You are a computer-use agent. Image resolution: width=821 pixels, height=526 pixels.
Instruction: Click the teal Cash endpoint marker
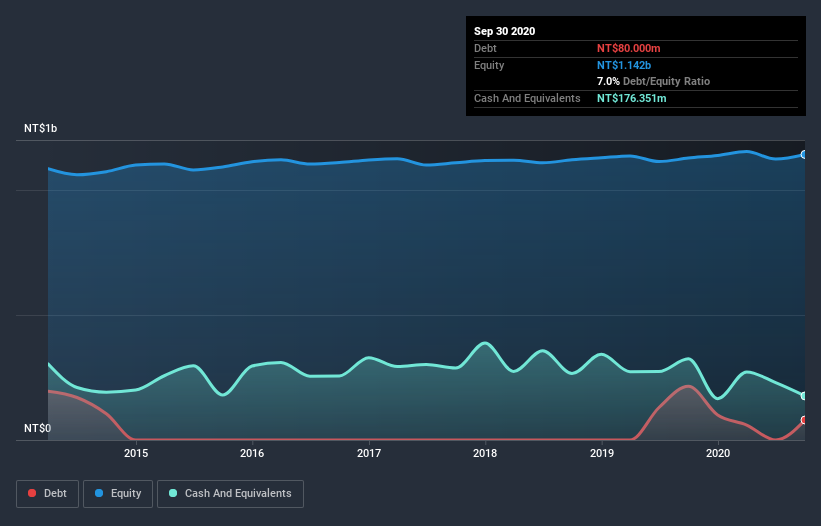804,396
